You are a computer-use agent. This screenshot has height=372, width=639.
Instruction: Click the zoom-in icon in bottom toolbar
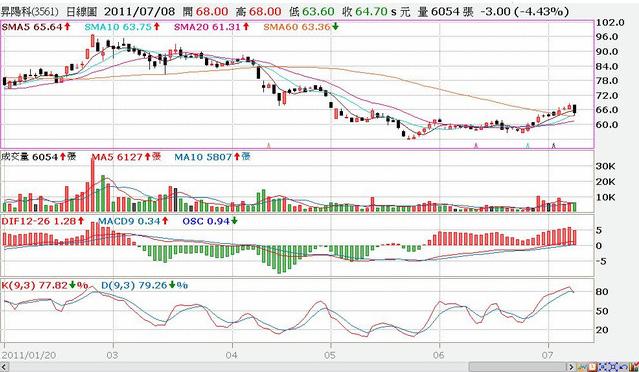click(x=603, y=367)
